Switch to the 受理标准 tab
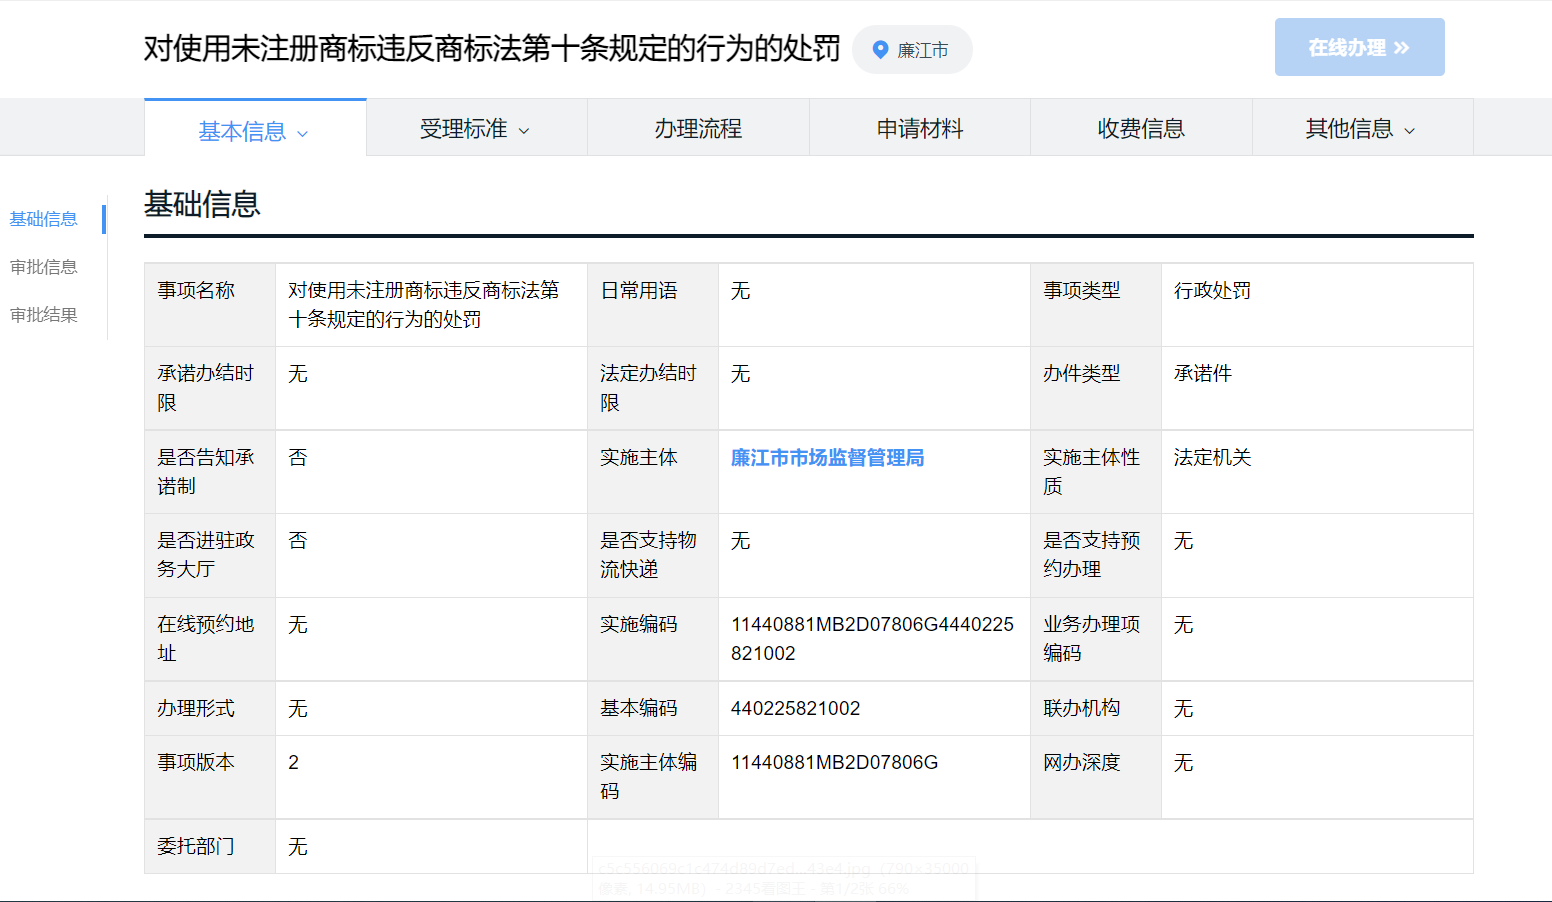 tap(463, 129)
